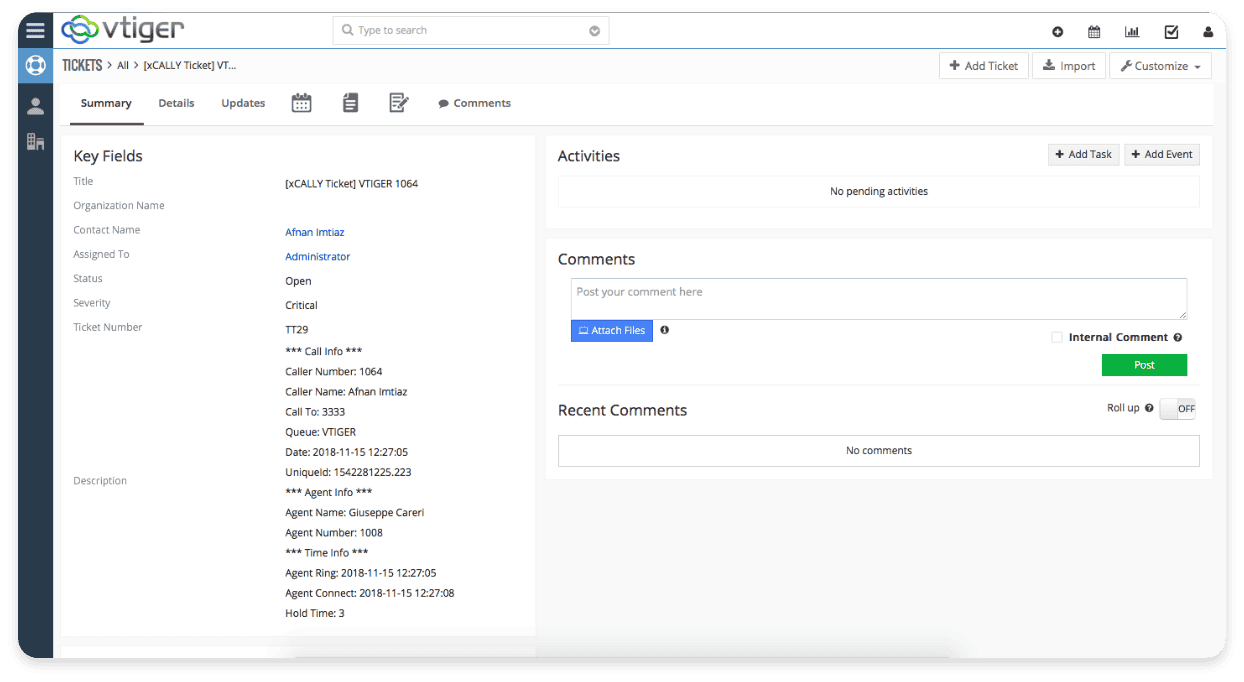This screenshot has height=682, width=1244.
Task: Open the support lifebuoy module icon
Action: click(35, 66)
